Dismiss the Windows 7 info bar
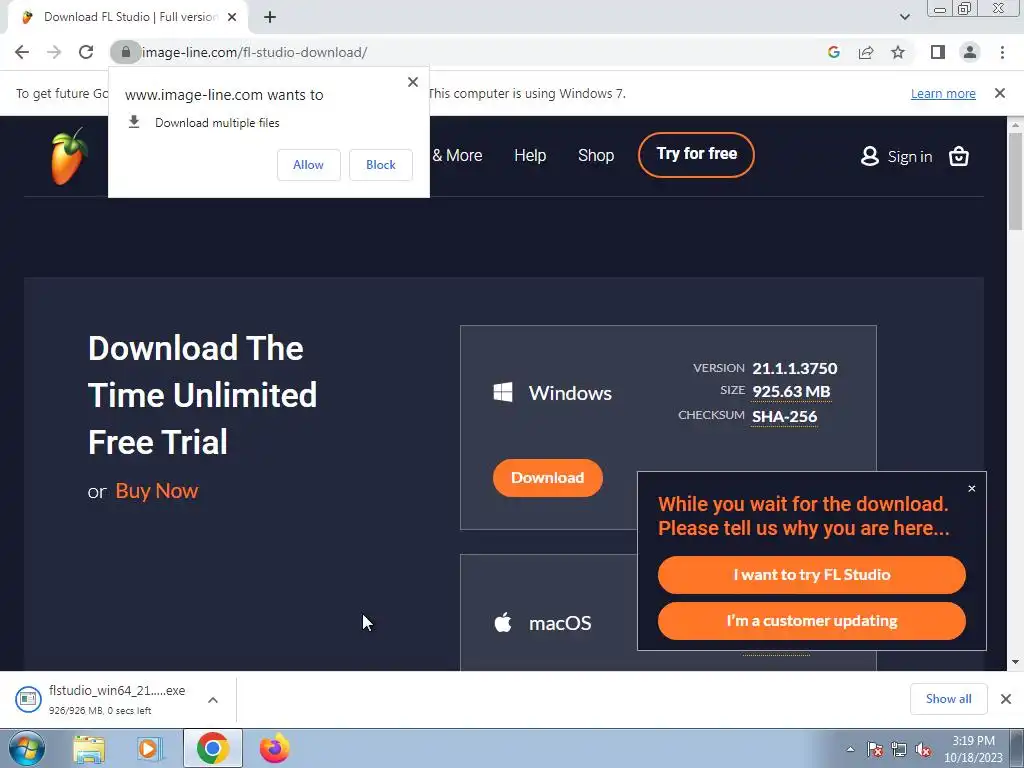Screen dimensions: 1024x768 point(1000,93)
